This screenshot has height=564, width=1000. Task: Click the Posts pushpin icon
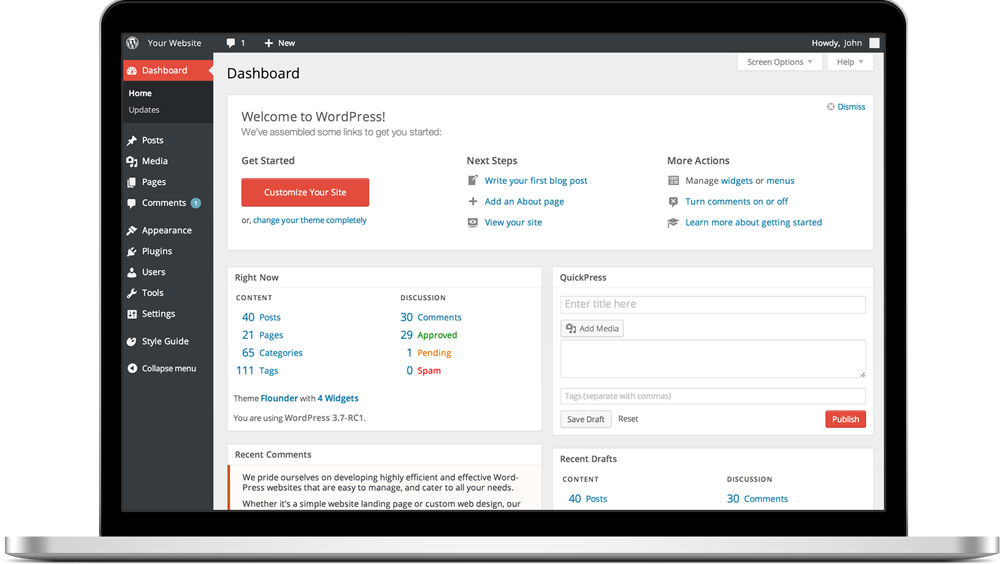132,140
